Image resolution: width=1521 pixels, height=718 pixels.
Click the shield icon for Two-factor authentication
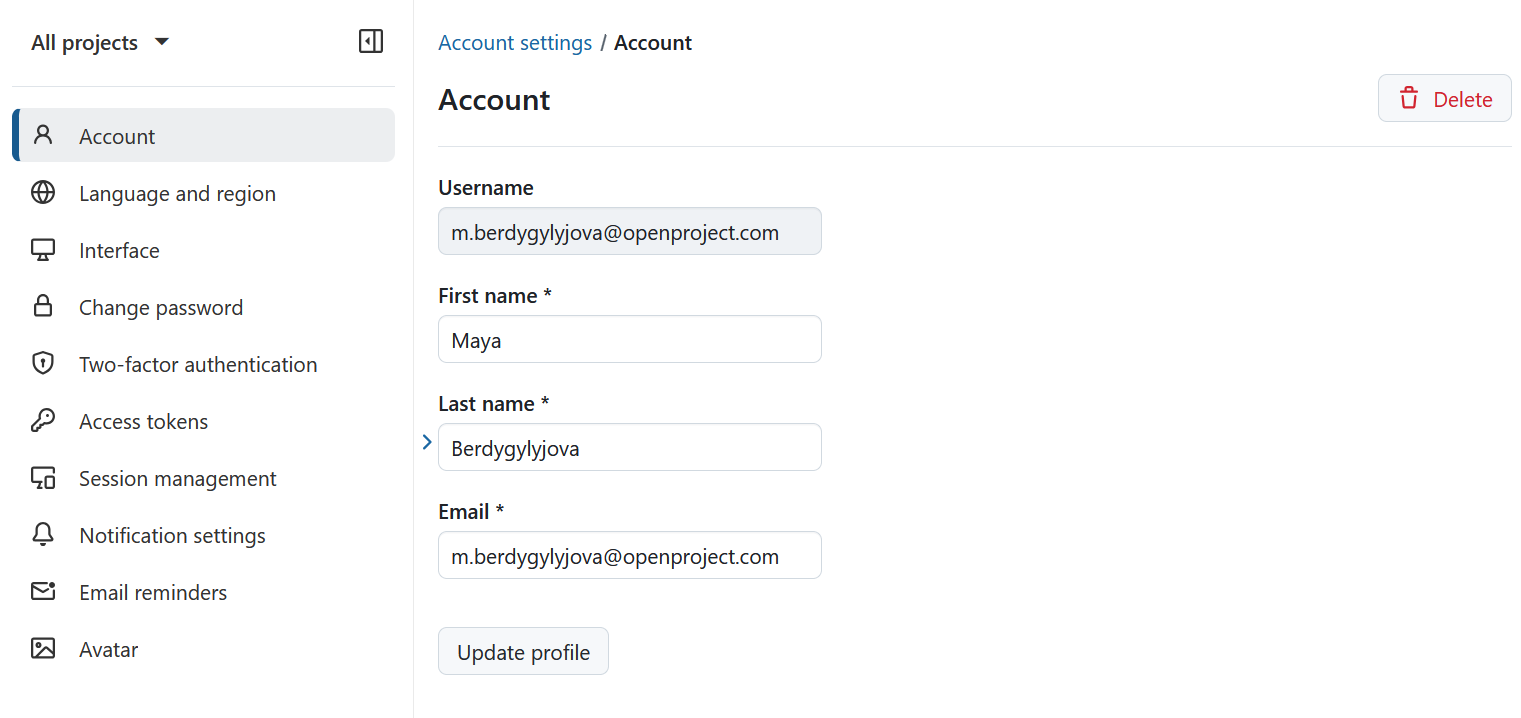(x=43, y=364)
